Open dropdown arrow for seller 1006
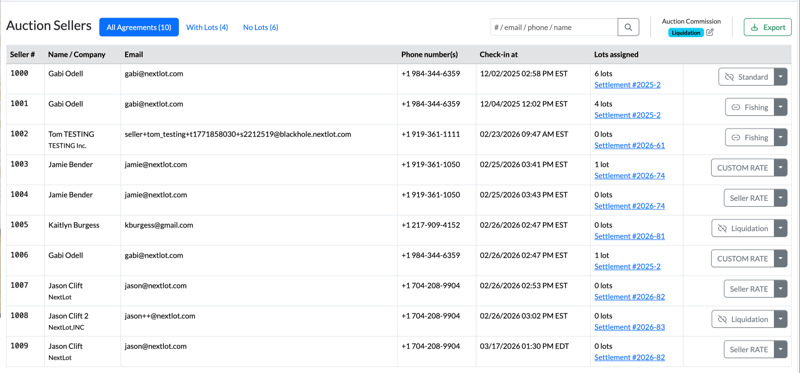 (x=781, y=258)
